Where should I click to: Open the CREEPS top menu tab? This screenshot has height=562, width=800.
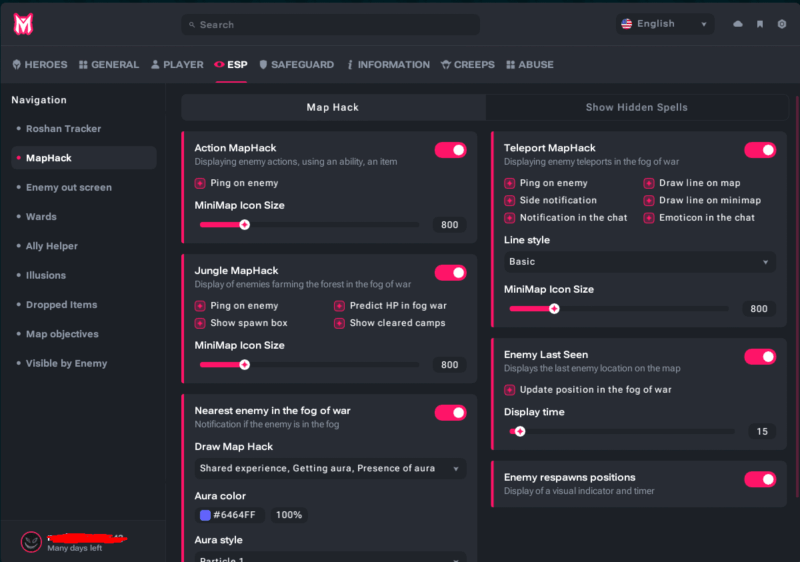pyautogui.click(x=468, y=64)
